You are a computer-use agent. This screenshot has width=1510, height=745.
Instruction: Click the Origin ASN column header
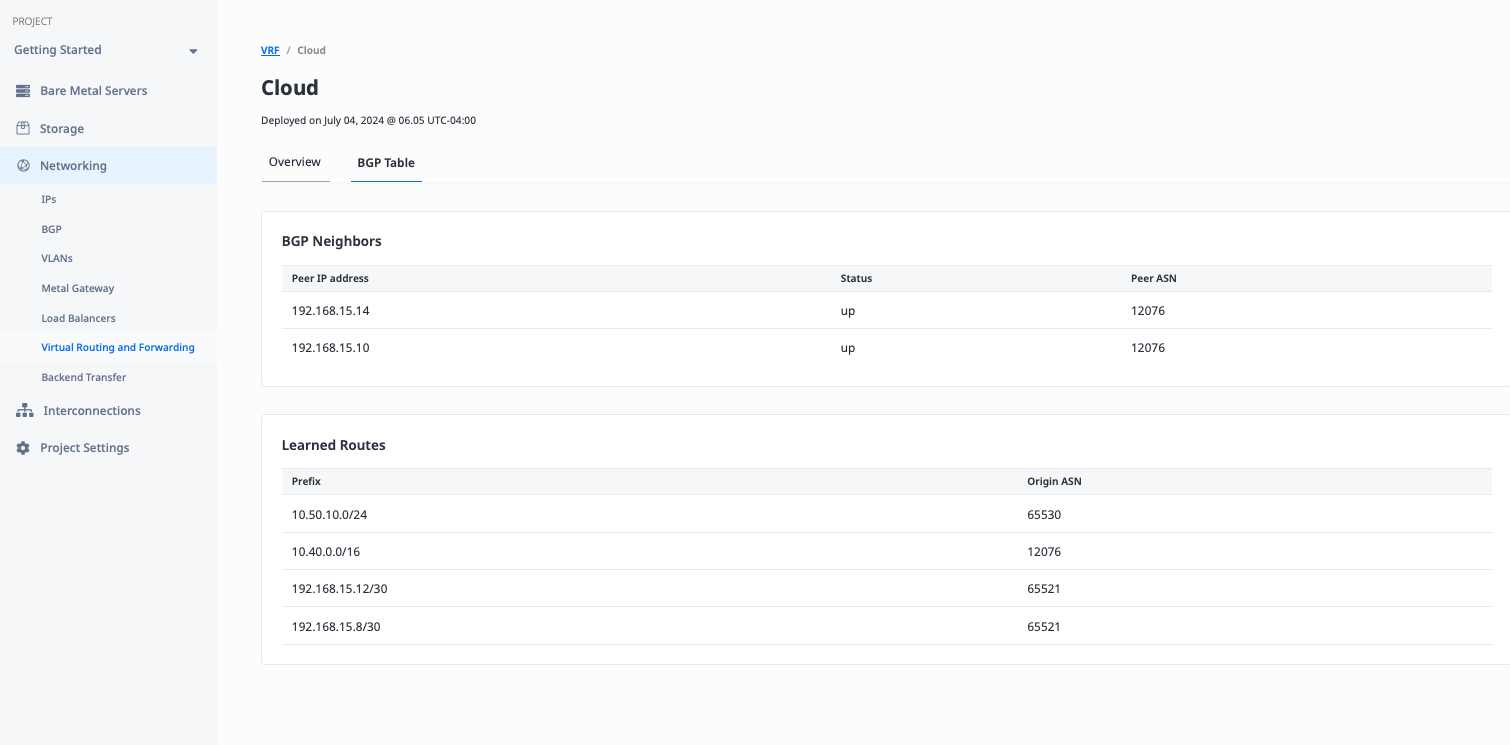coord(1054,481)
